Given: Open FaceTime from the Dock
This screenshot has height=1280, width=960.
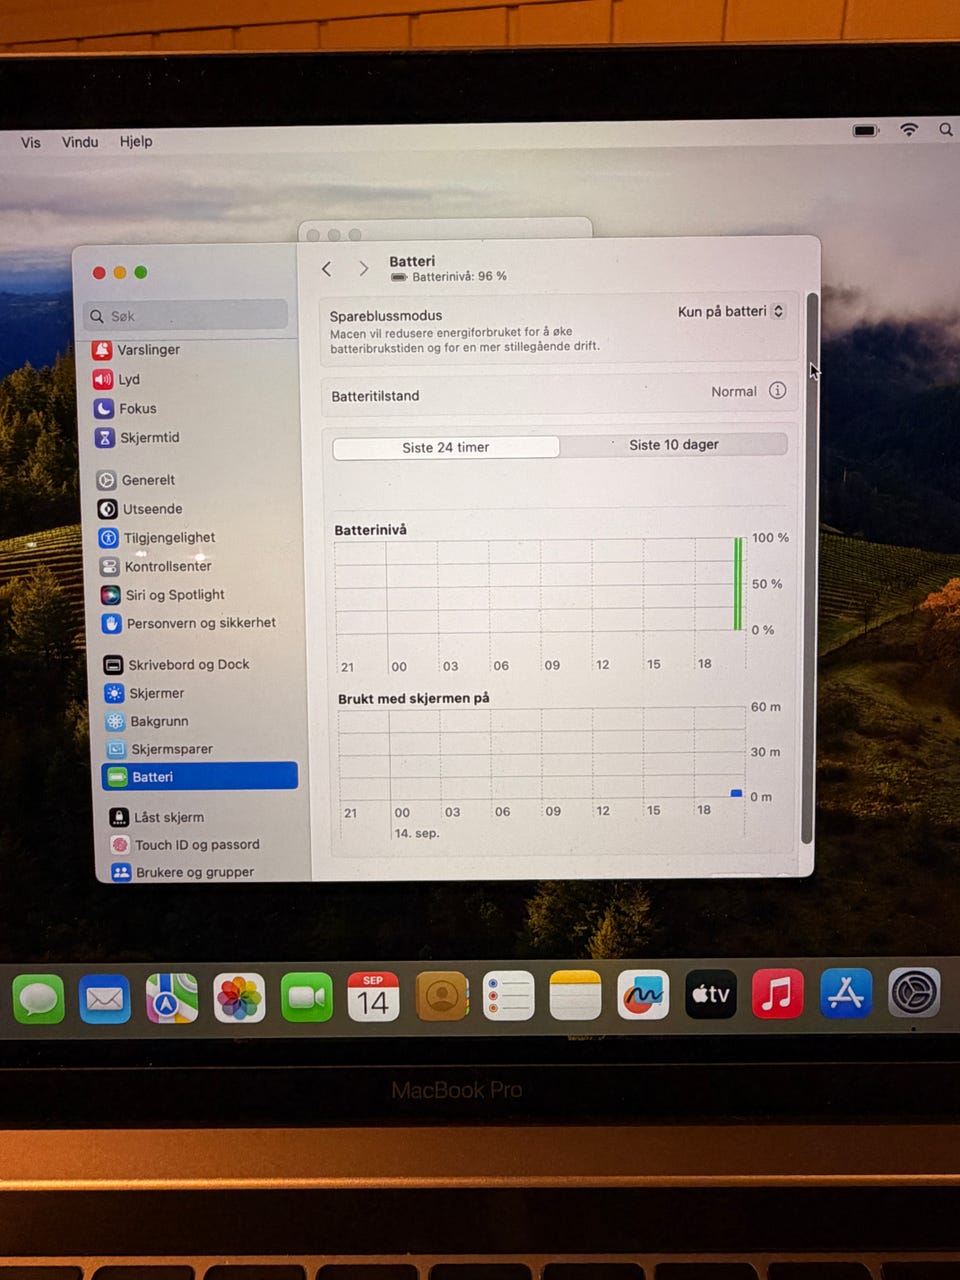Looking at the screenshot, I should 307,997.
